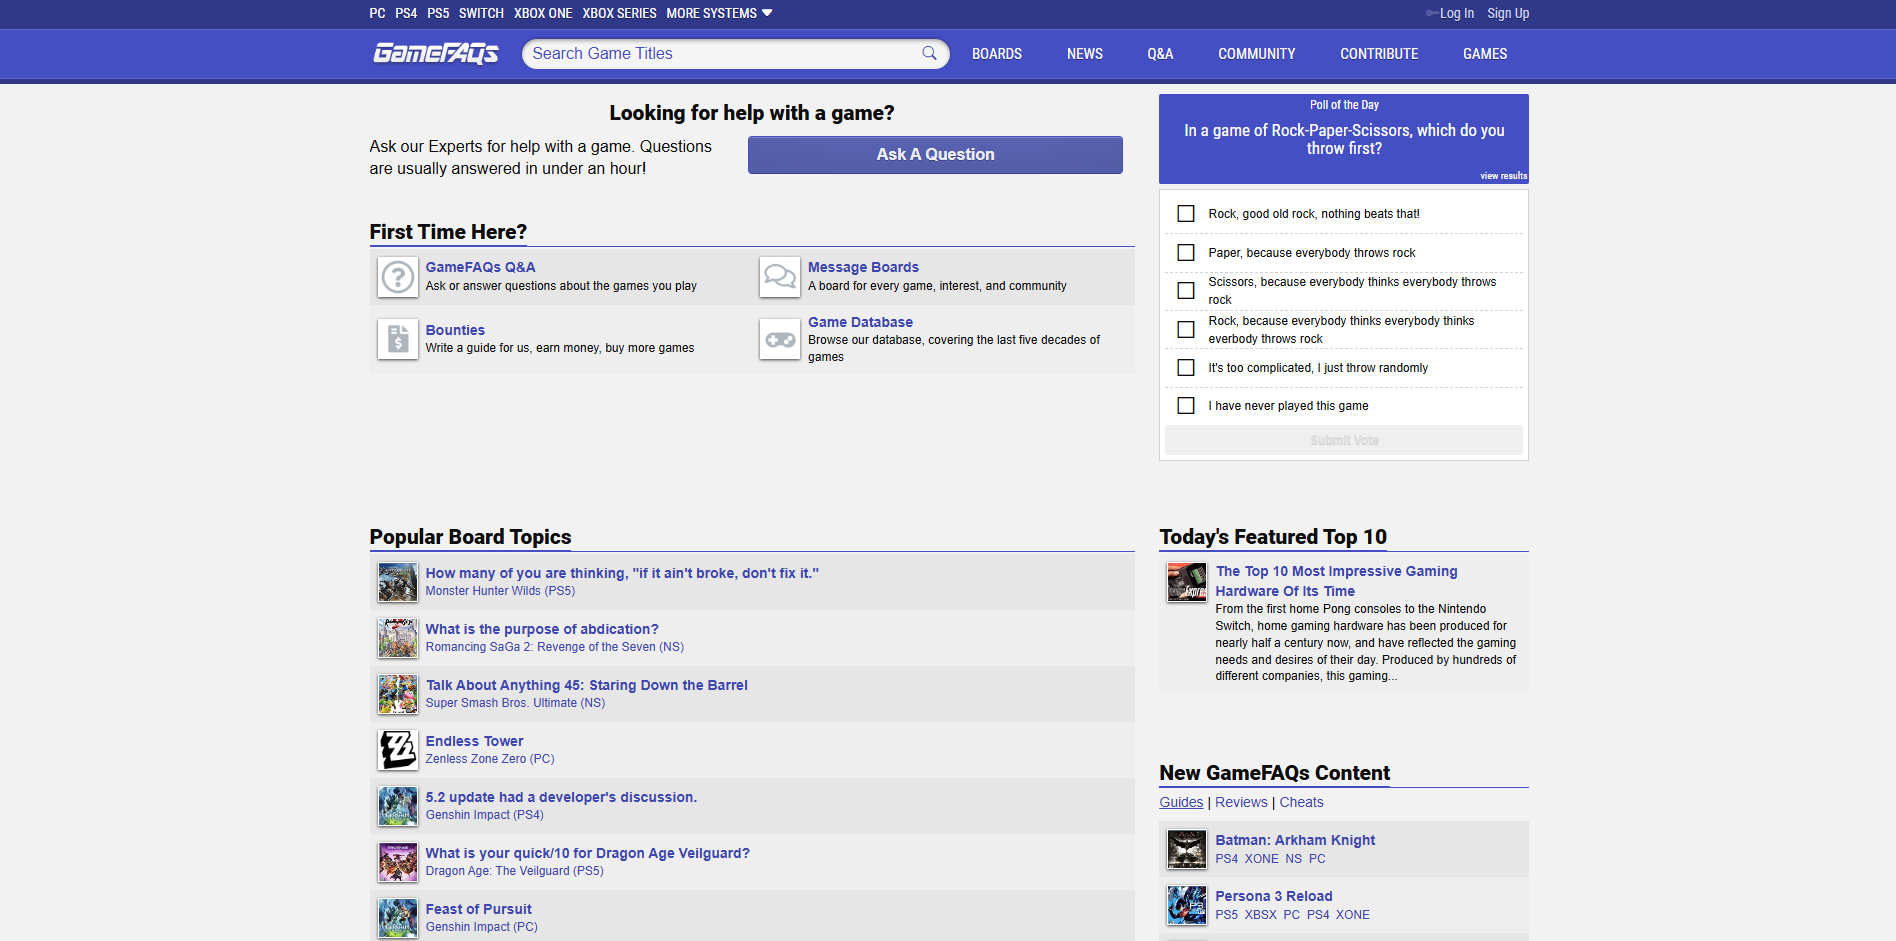
Task: Click the Bounties document icon
Action: point(398,339)
